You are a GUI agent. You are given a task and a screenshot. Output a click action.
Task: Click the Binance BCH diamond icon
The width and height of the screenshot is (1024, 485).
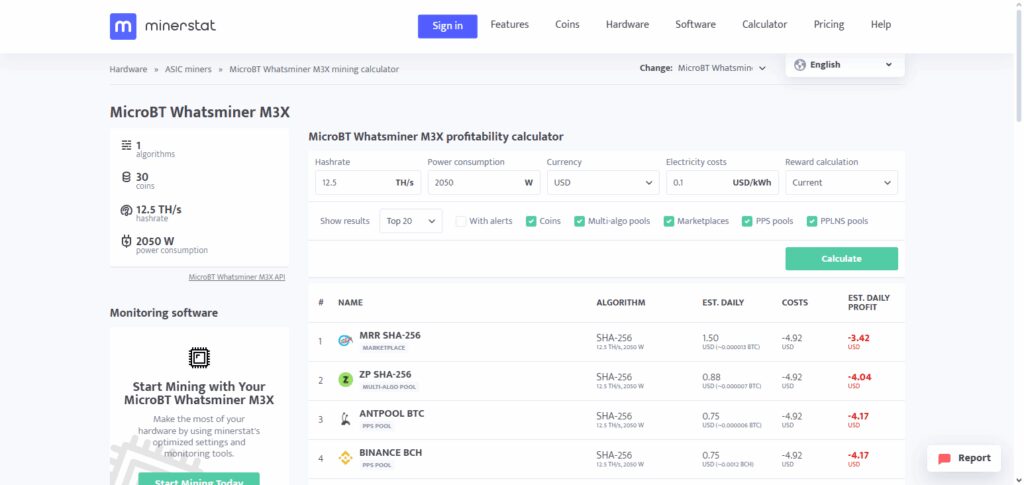(345, 458)
